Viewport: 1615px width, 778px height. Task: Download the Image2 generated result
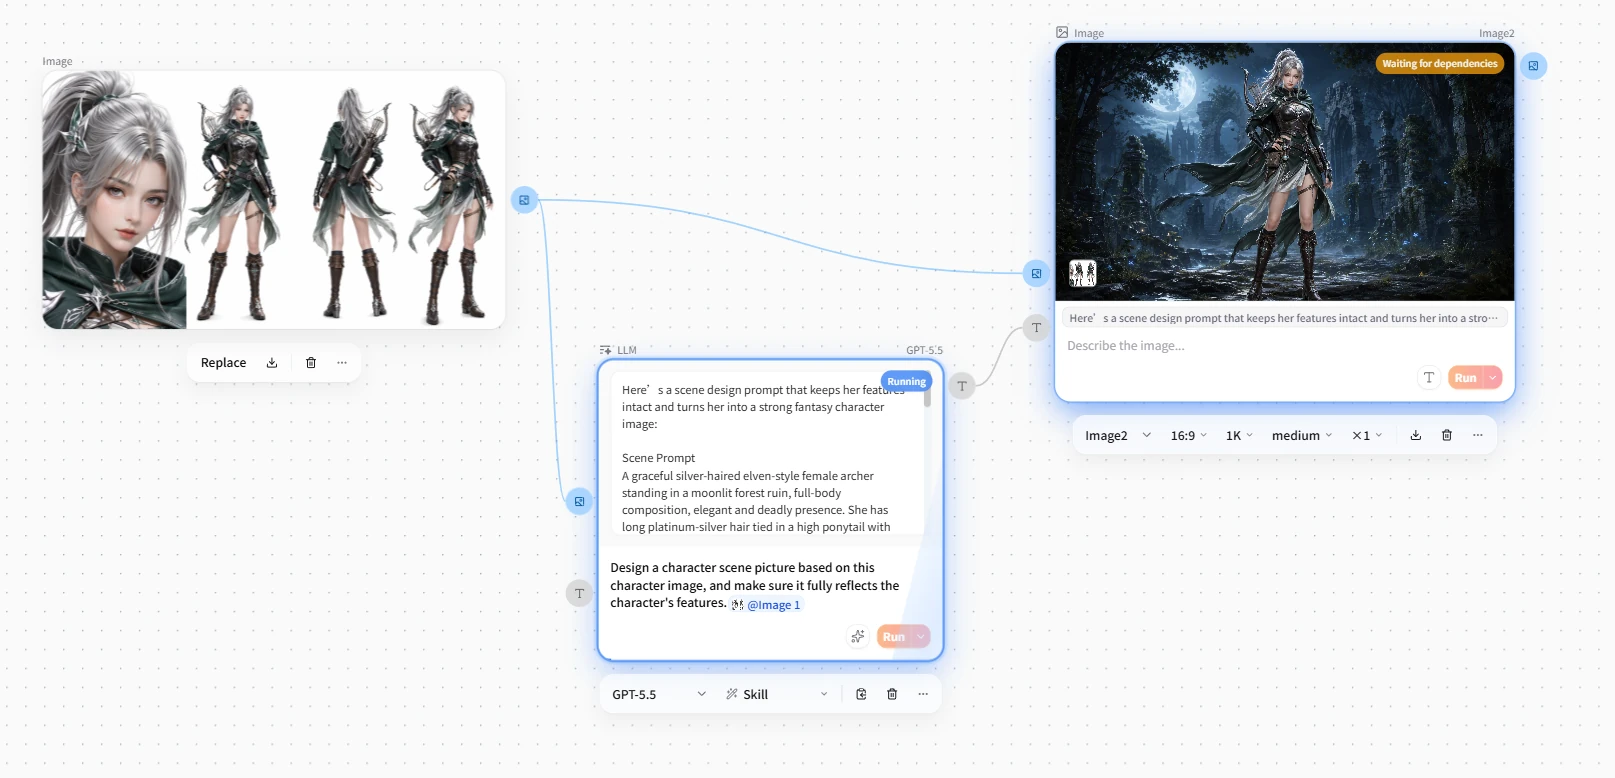tap(1416, 435)
